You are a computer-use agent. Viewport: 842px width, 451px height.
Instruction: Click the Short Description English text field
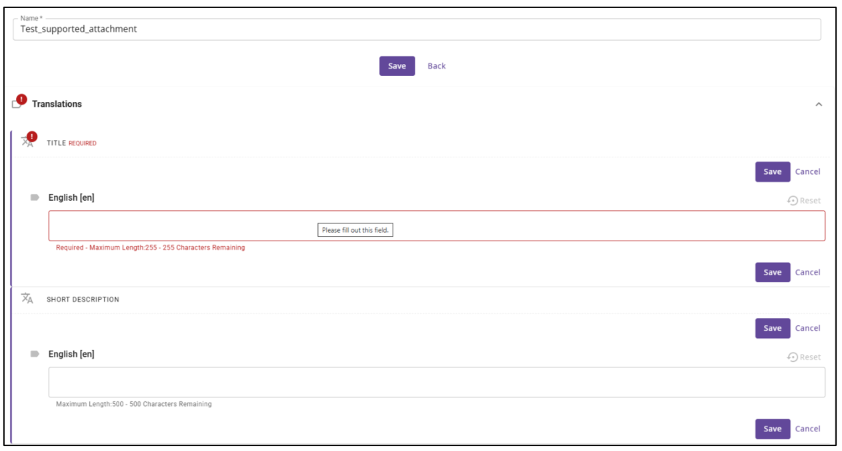coord(437,382)
